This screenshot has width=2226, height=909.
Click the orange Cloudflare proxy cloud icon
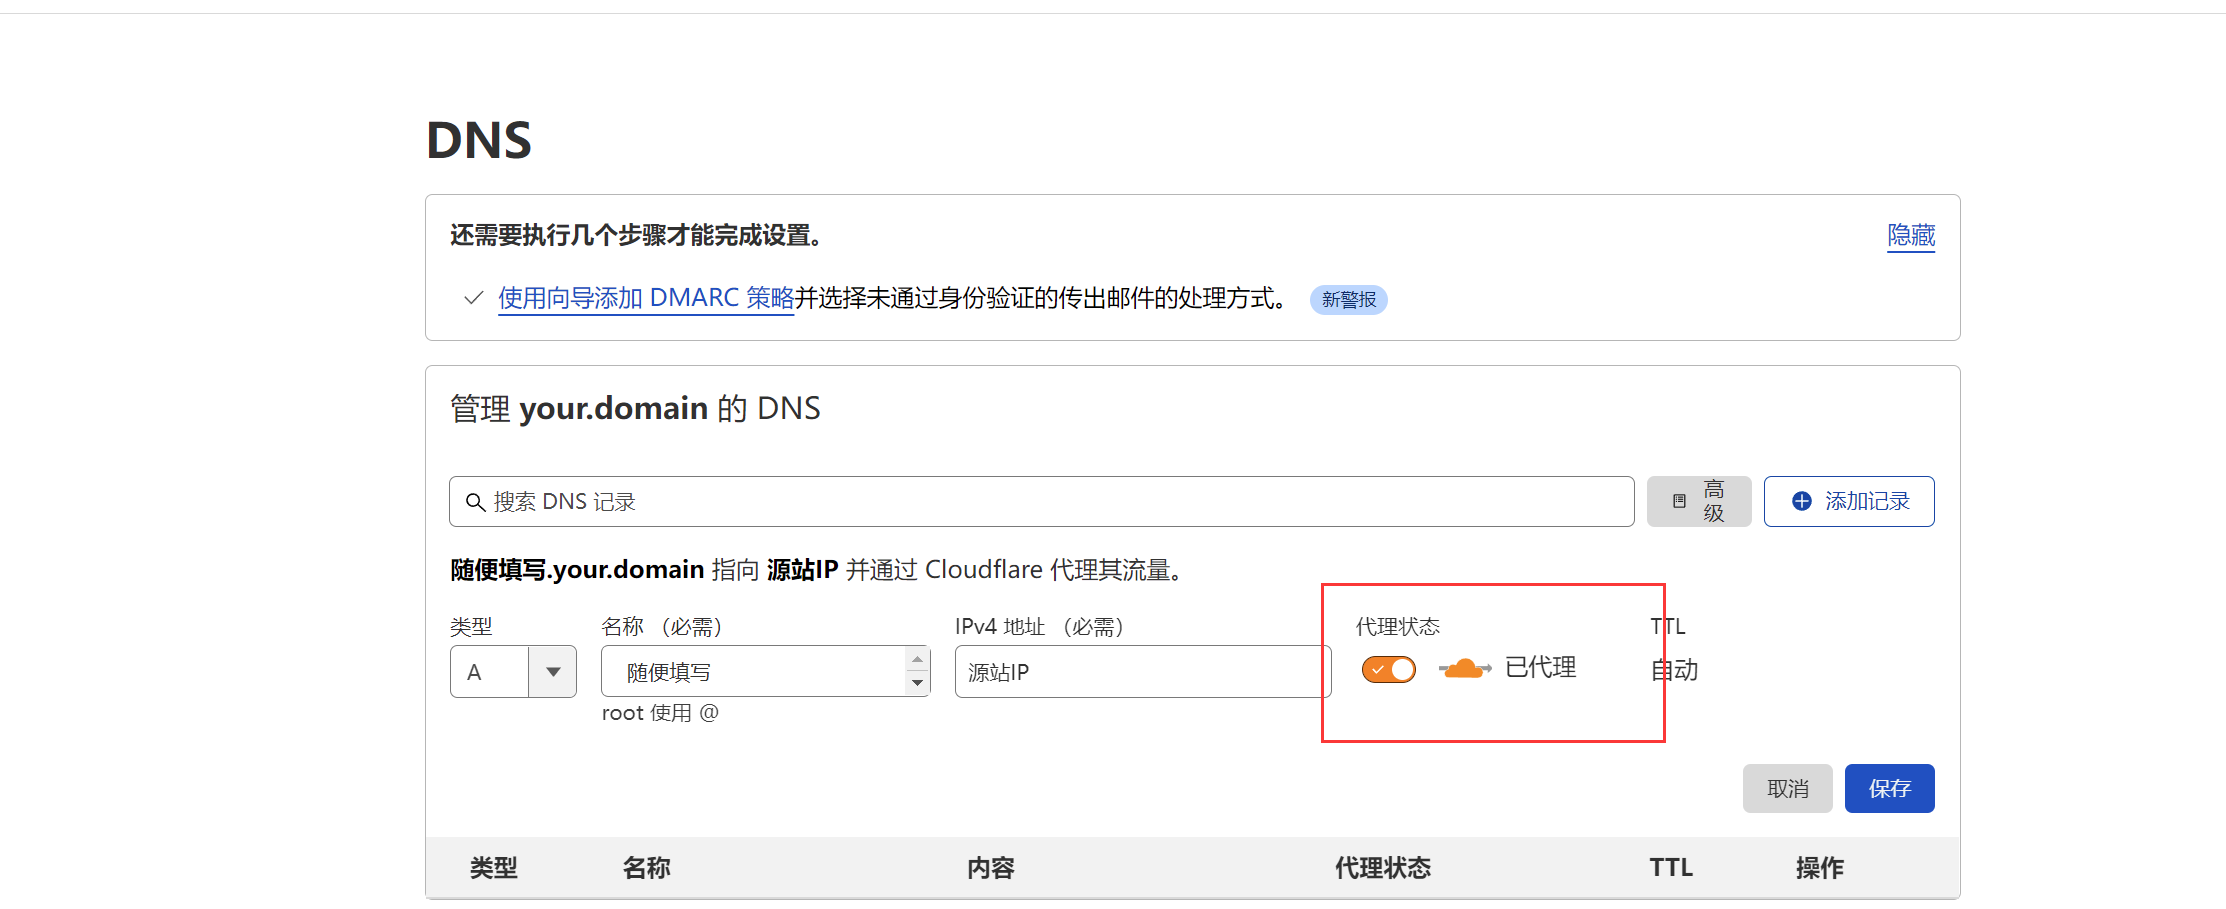point(1464,668)
